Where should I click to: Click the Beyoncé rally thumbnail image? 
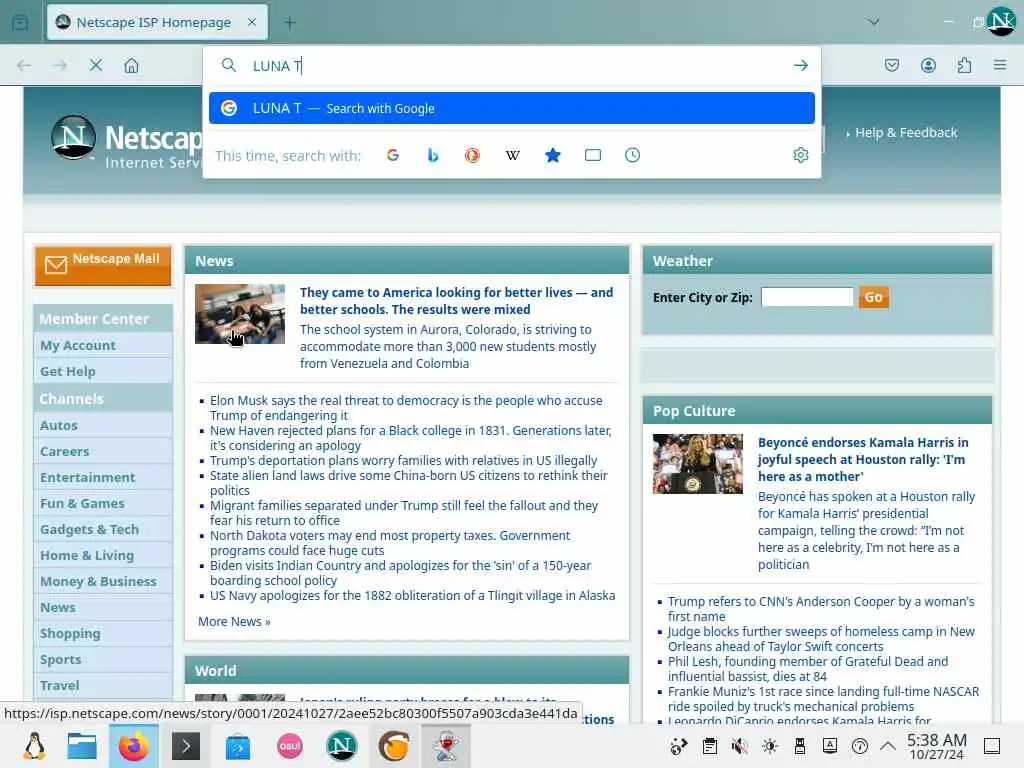click(x=697, y=464)
